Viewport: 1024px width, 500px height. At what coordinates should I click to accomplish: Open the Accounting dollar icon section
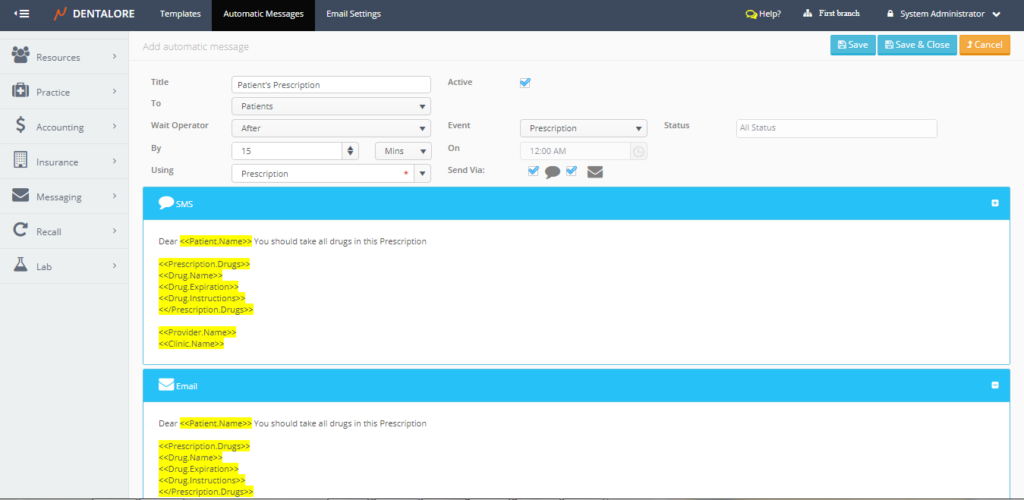pyautogui.click(x=21, y=126)
